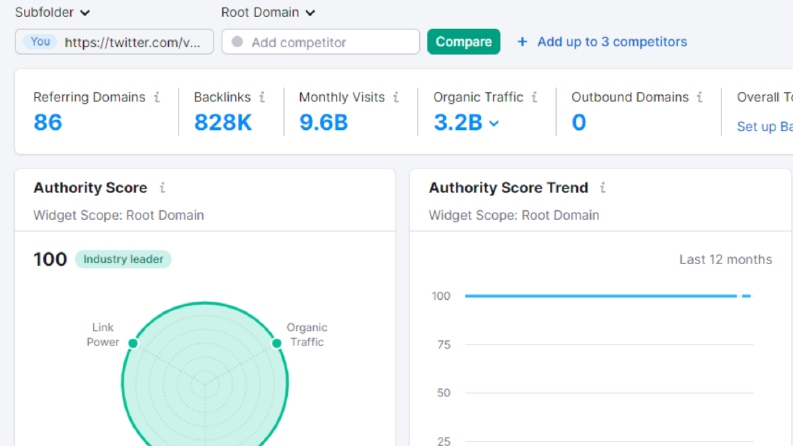Click the Industry leader badge
Viewport: 793px width, 446px height.
click(123, 259)
